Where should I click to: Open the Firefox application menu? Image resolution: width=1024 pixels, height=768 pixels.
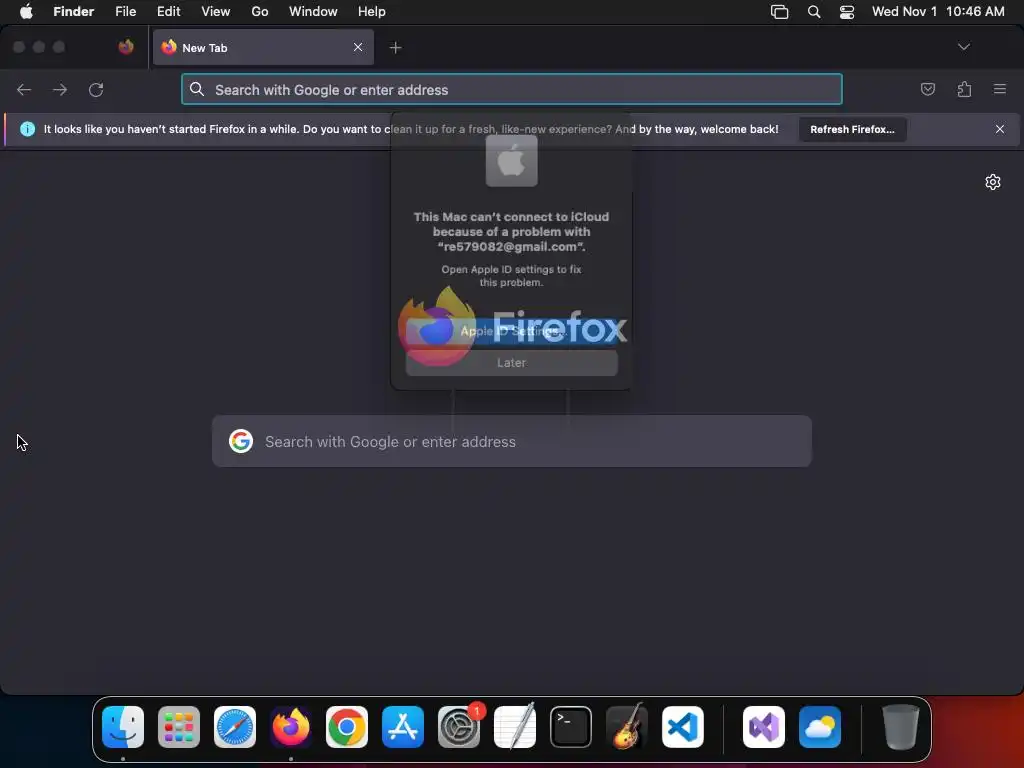[x=1000, y=89]
